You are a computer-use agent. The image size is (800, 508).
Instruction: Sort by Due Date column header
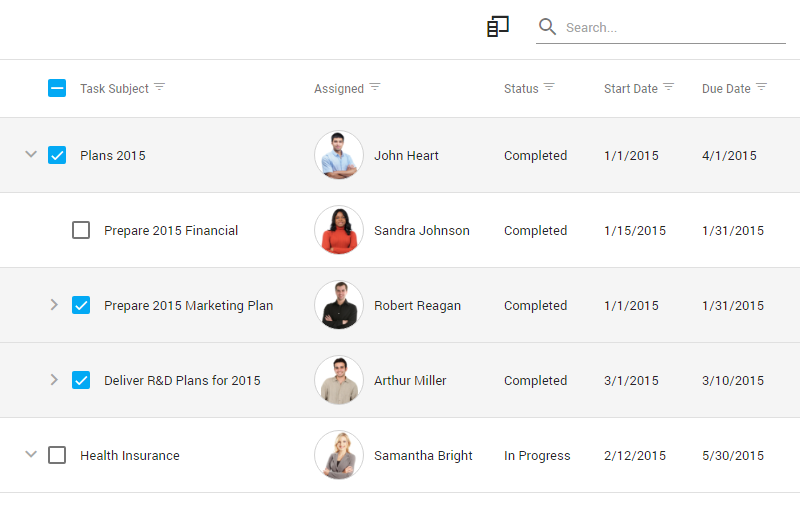pyautogui.click(x=726, y=89)
